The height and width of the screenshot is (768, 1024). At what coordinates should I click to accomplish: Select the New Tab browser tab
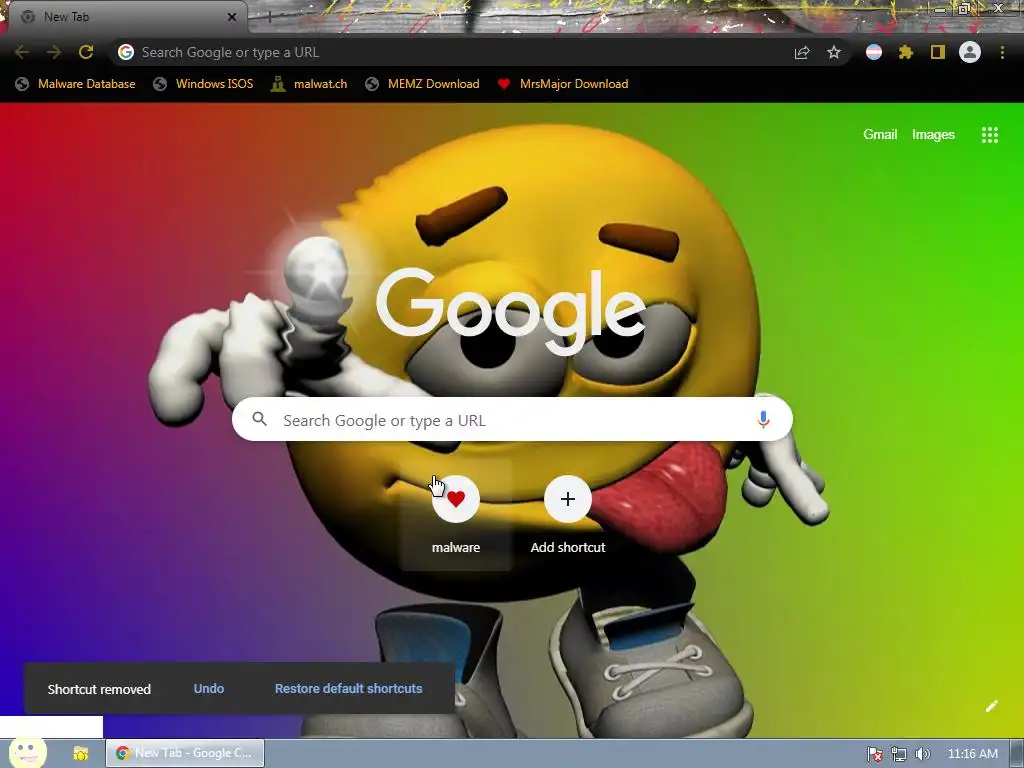click(x=127, y=17)
